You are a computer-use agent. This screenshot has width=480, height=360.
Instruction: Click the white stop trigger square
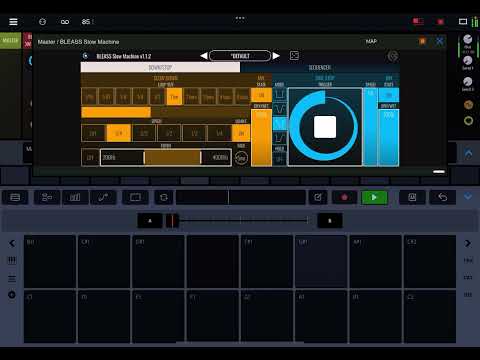325,127
